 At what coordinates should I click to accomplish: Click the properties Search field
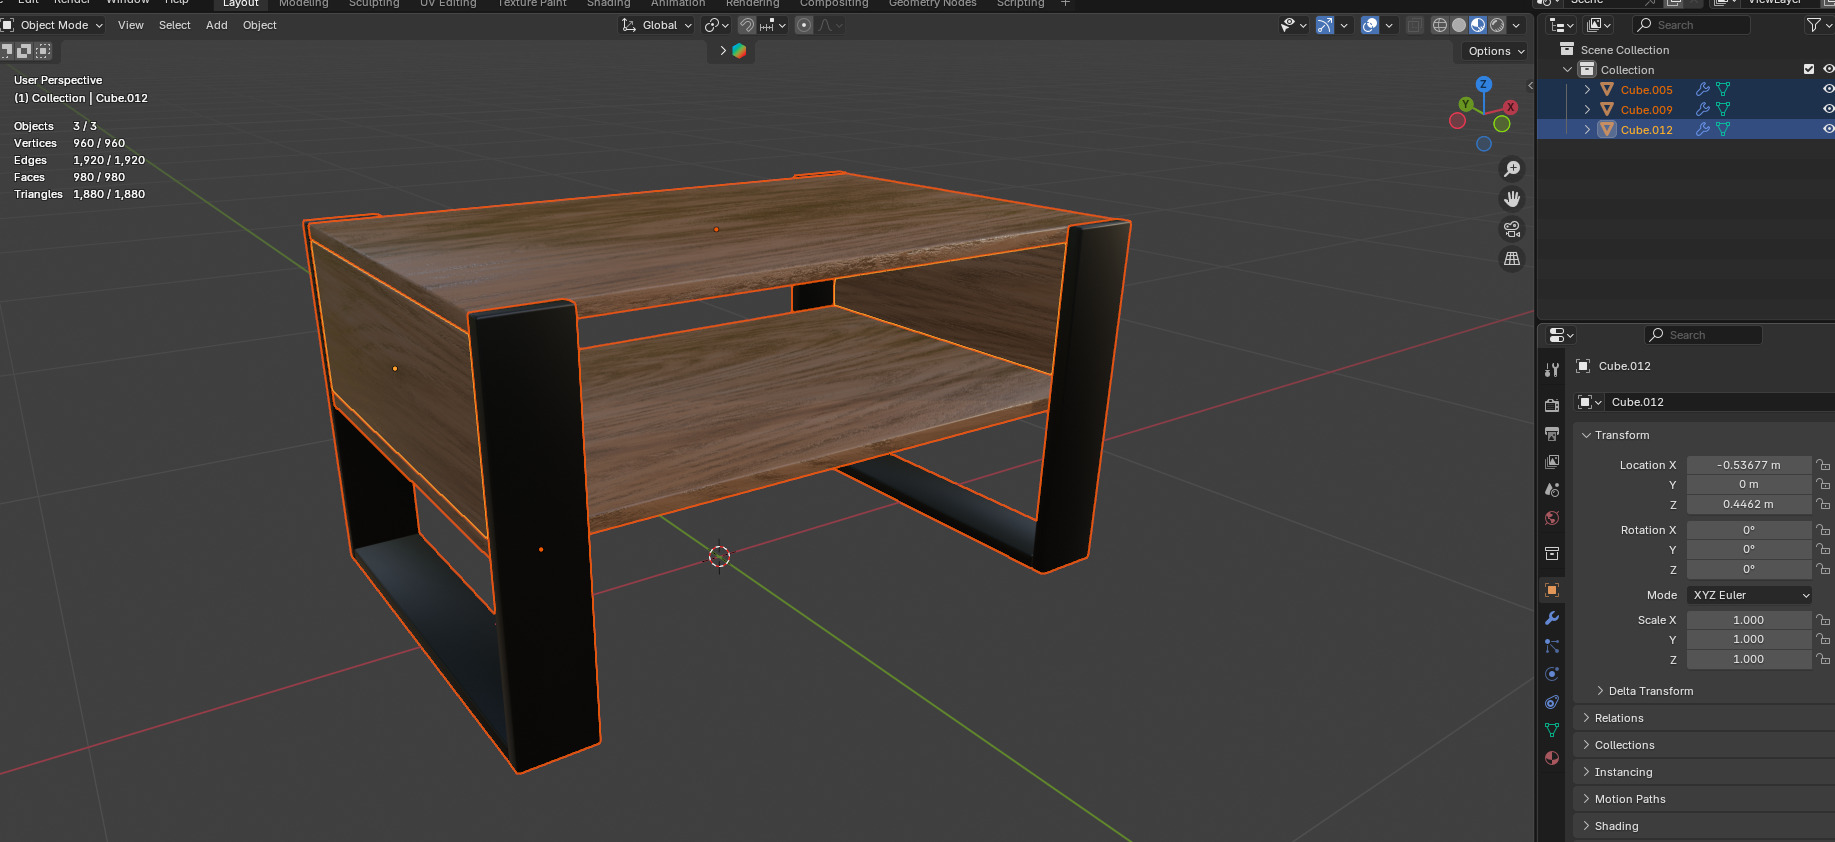click(1703, 335)
